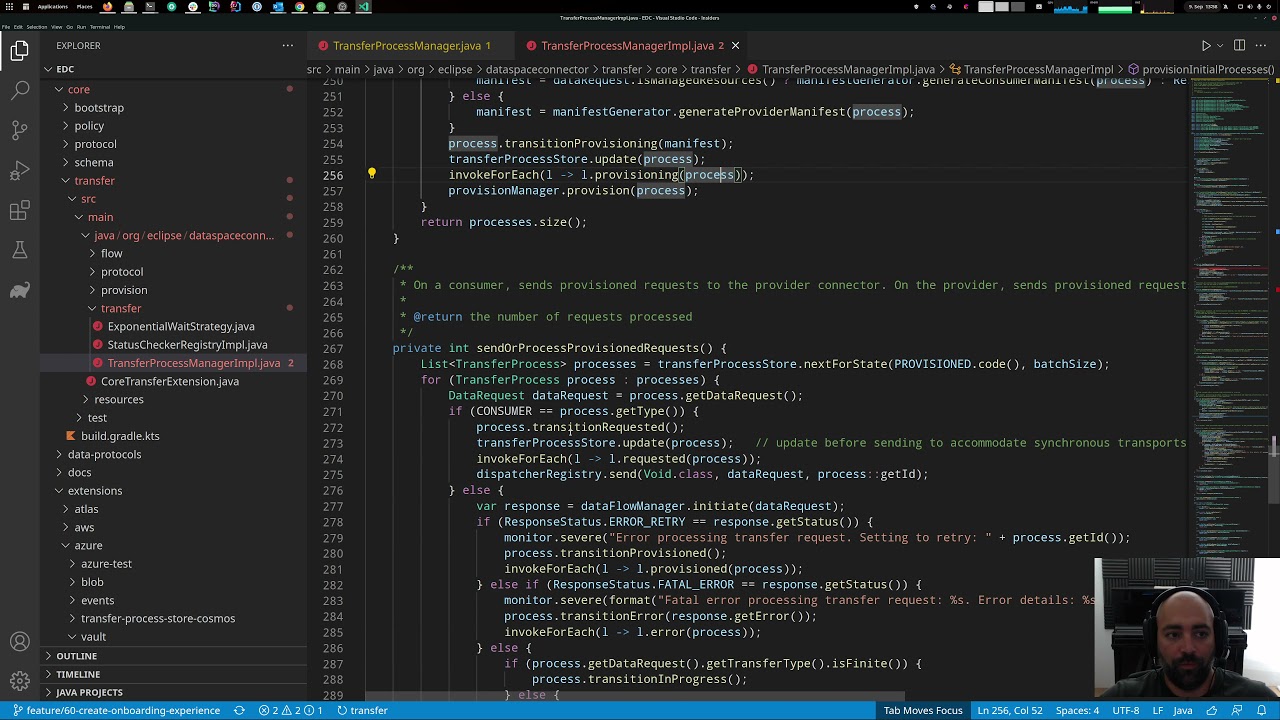Open editor more actions ellipsis

1262,45
